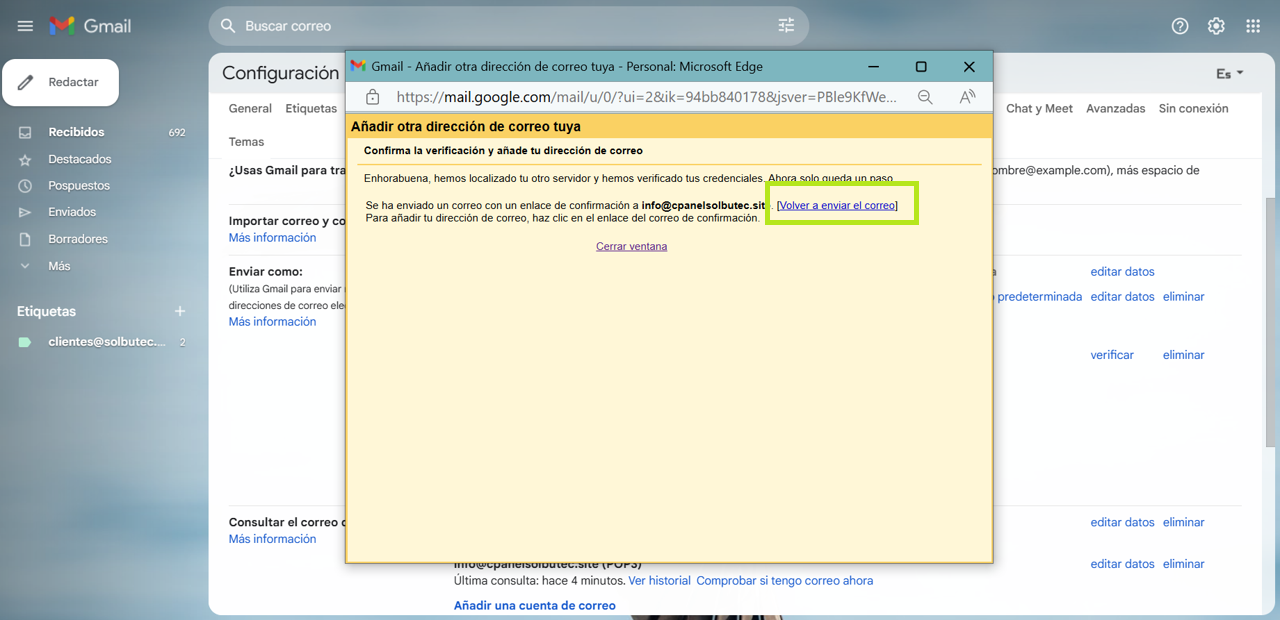
Task: Click the zoom magnifier in popup address bar
Action: pos(925,97)
